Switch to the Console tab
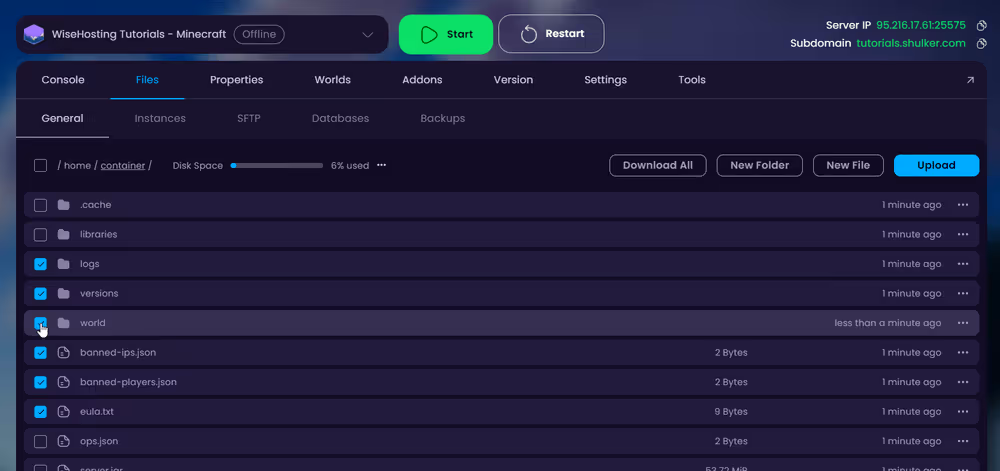This screenshot has width=1000, height=471. point(63,80)
